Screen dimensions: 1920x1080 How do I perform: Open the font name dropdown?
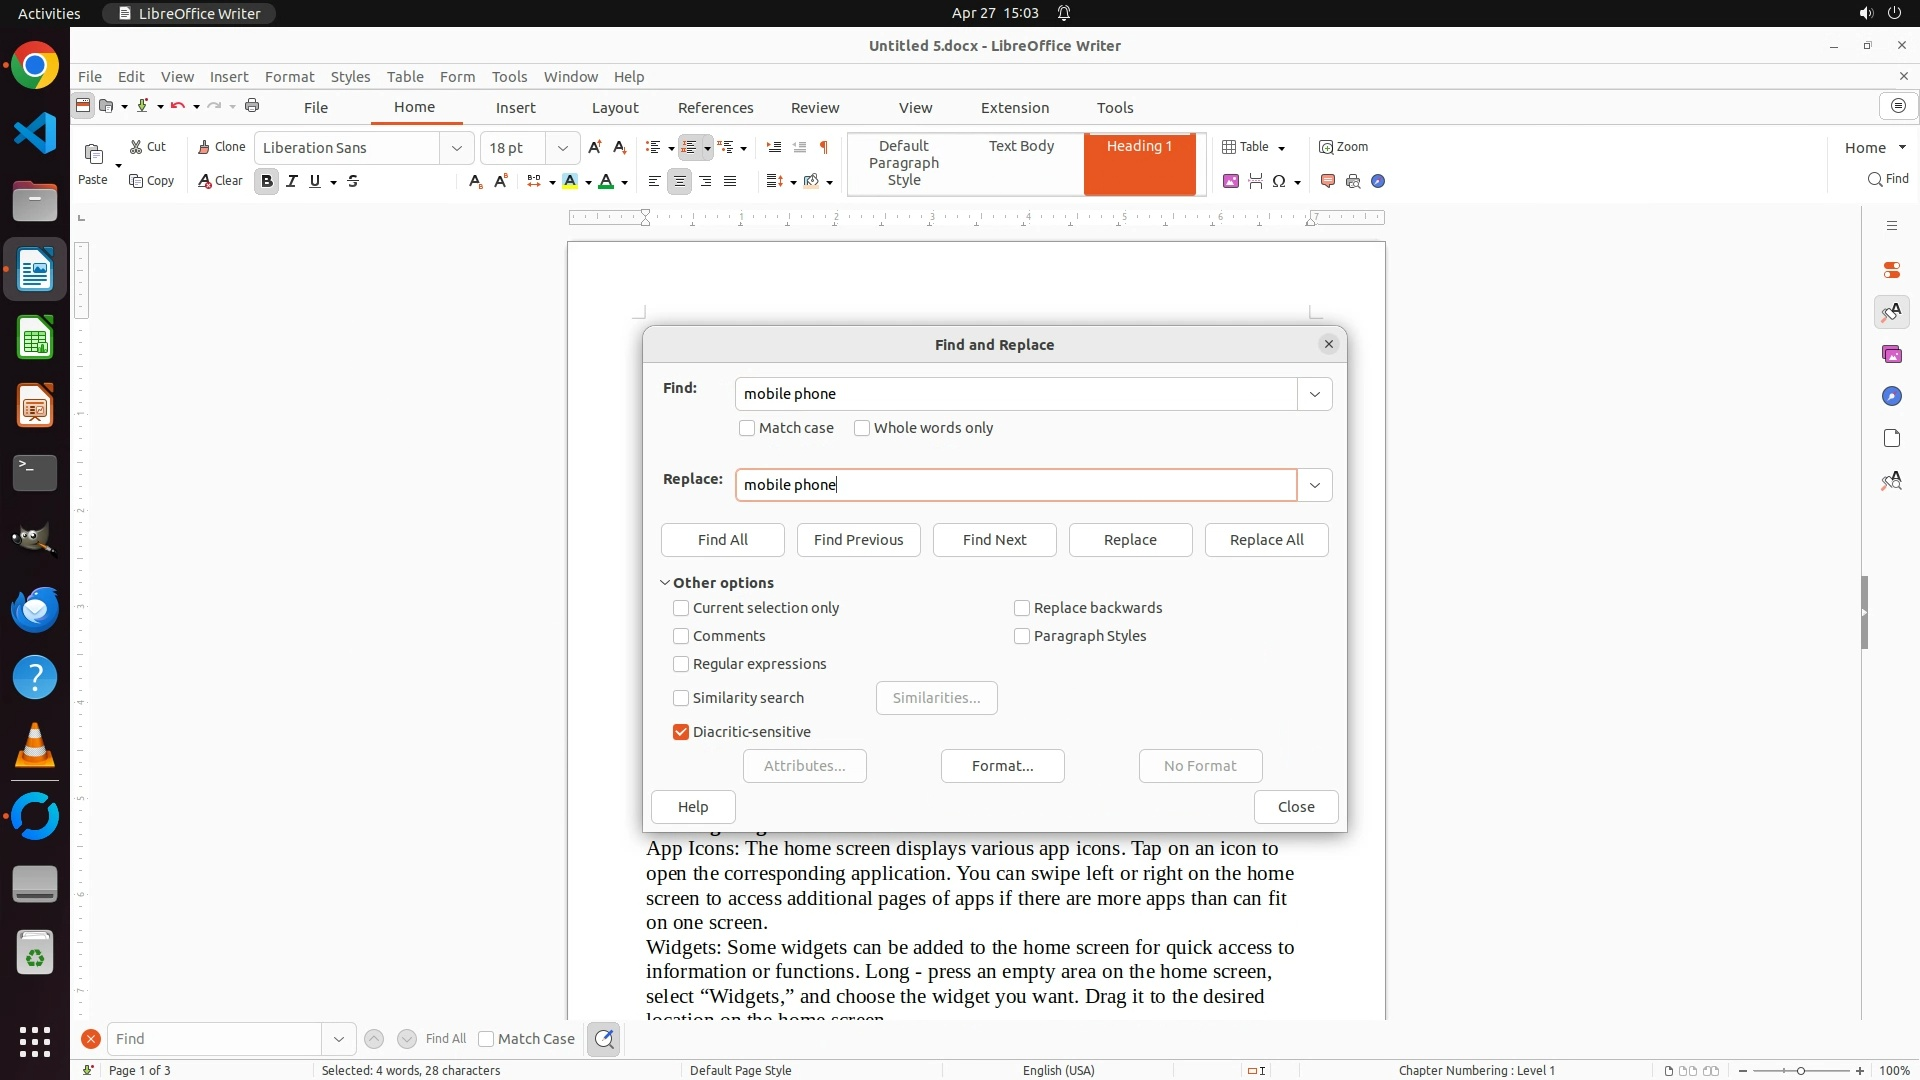click(x=457, y=148)
